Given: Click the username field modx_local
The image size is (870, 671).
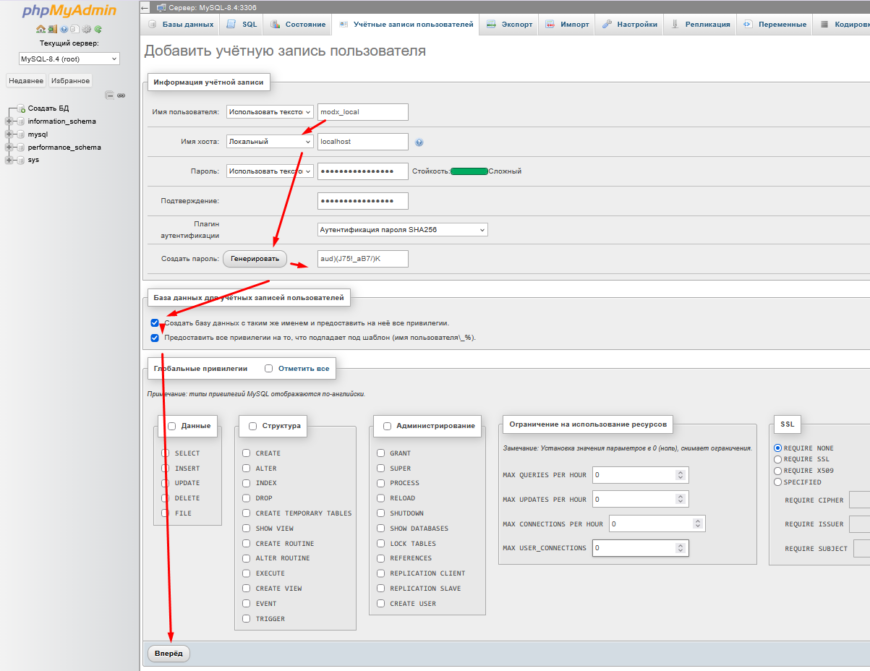Looking at the screenshot, I should (x=363, y=112).
